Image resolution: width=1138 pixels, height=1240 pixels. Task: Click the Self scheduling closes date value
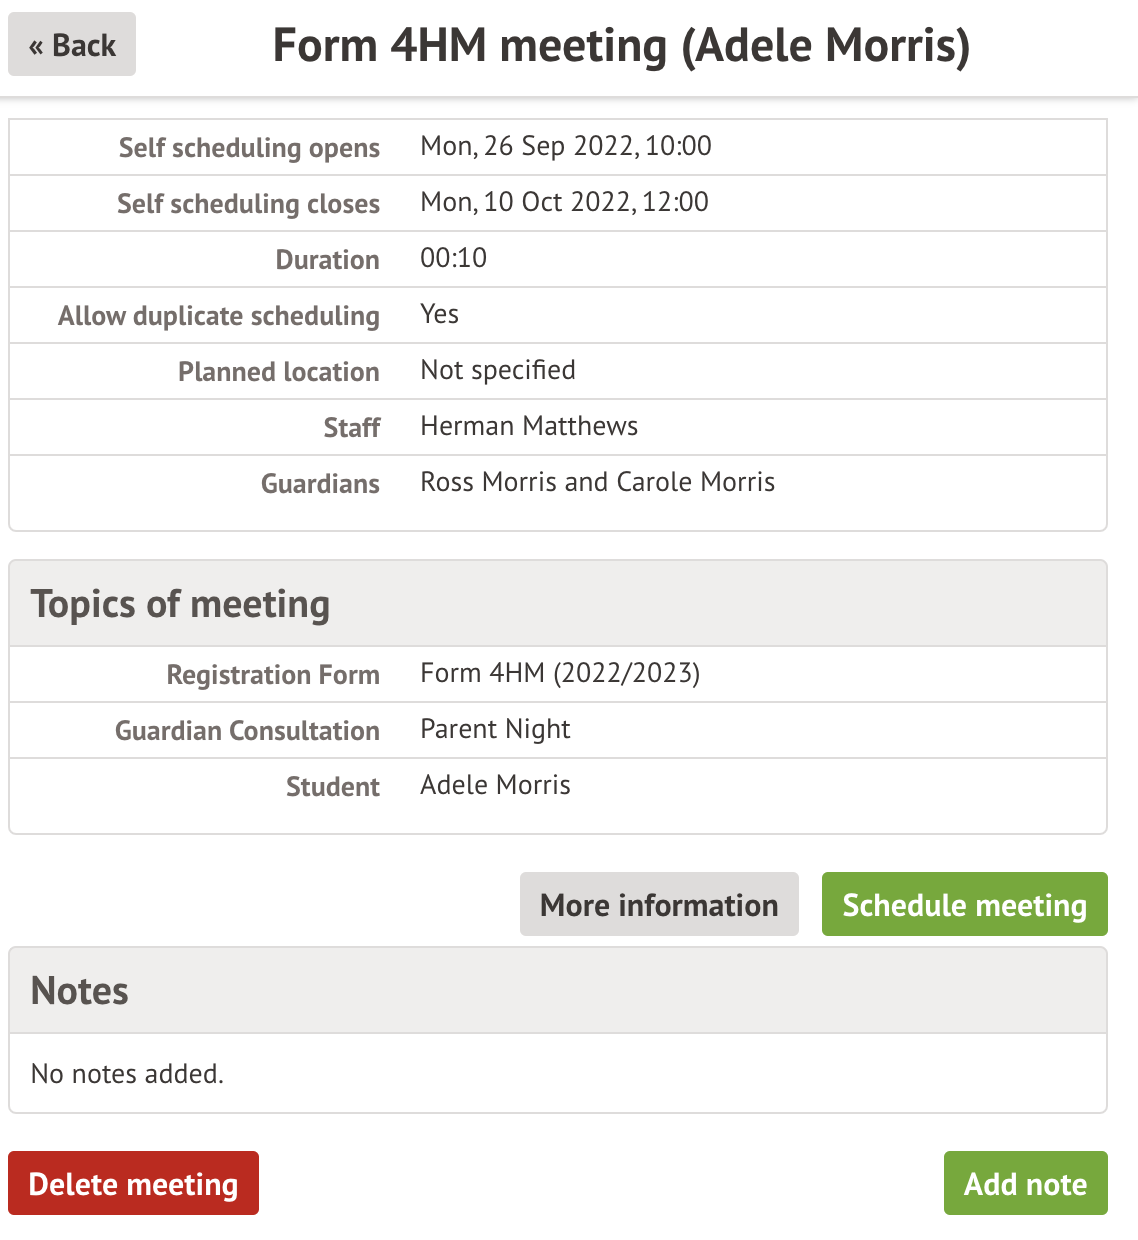tap(564, 202)
